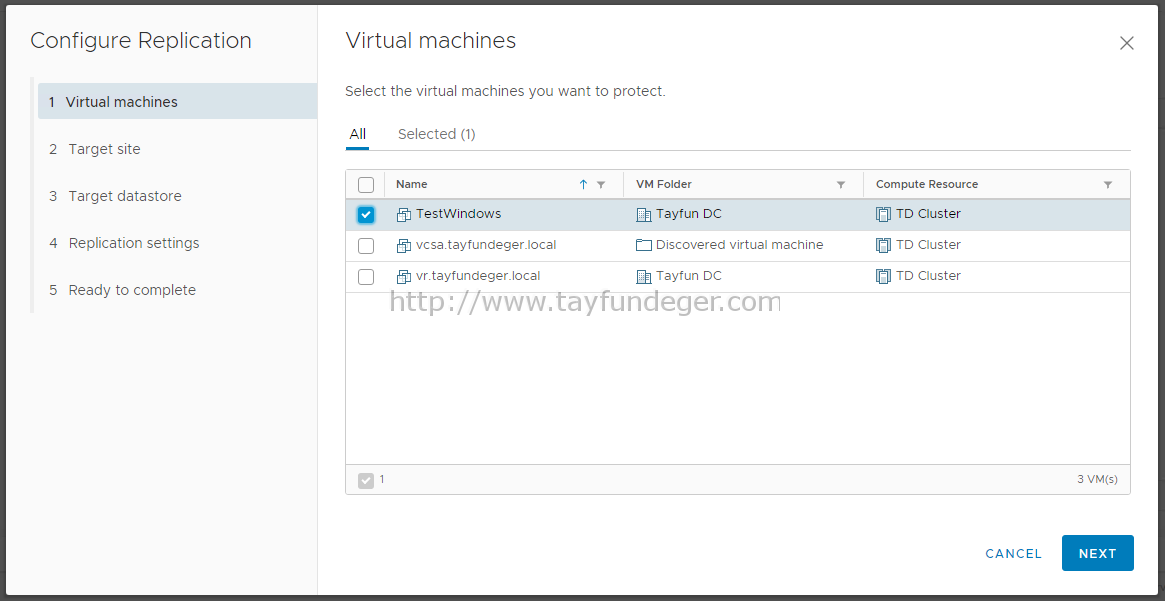The height and width of the screenshot is (601, 1165).
Task: Select the TestWindows name text
Action: pos(458,214)
